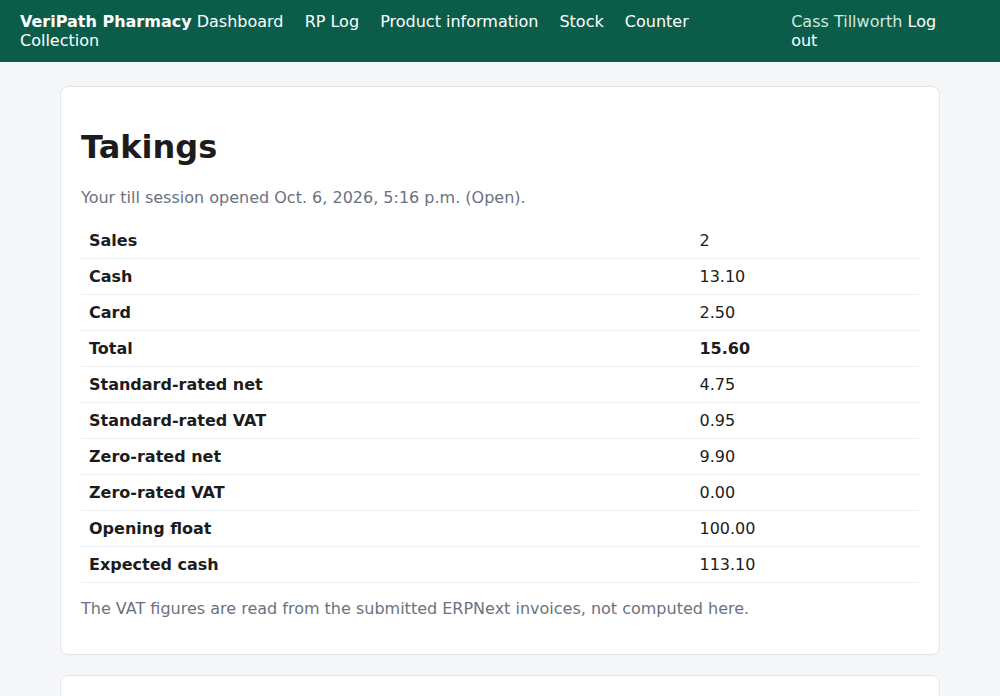Screen dimensions: 1000x696
Task: Open the Collection page
Action: pos(59,40)
